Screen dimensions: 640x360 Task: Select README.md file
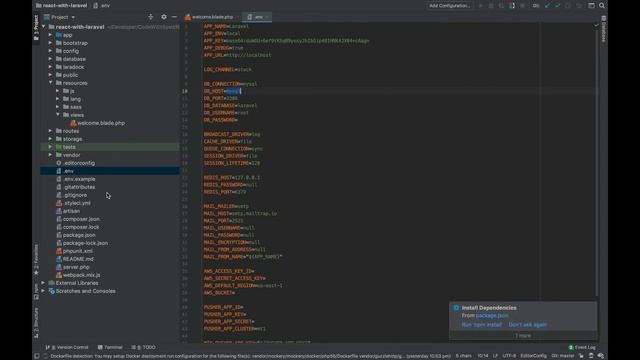[78, 259]
